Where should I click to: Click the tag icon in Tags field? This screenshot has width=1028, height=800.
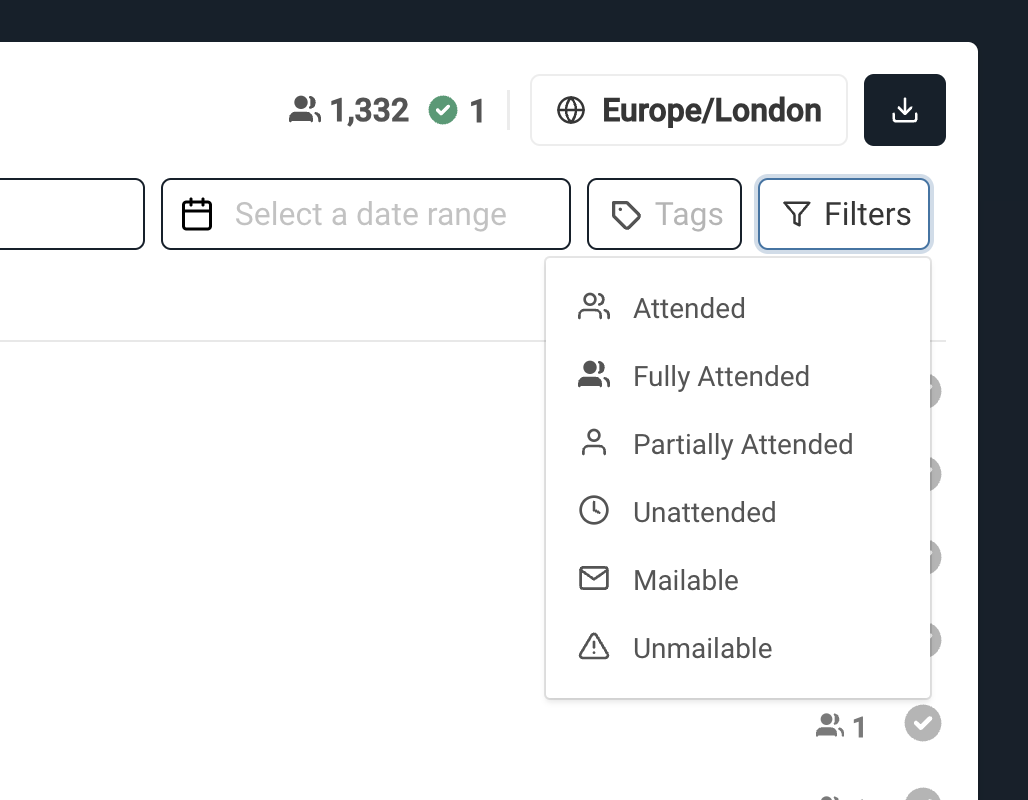(626, 214)
